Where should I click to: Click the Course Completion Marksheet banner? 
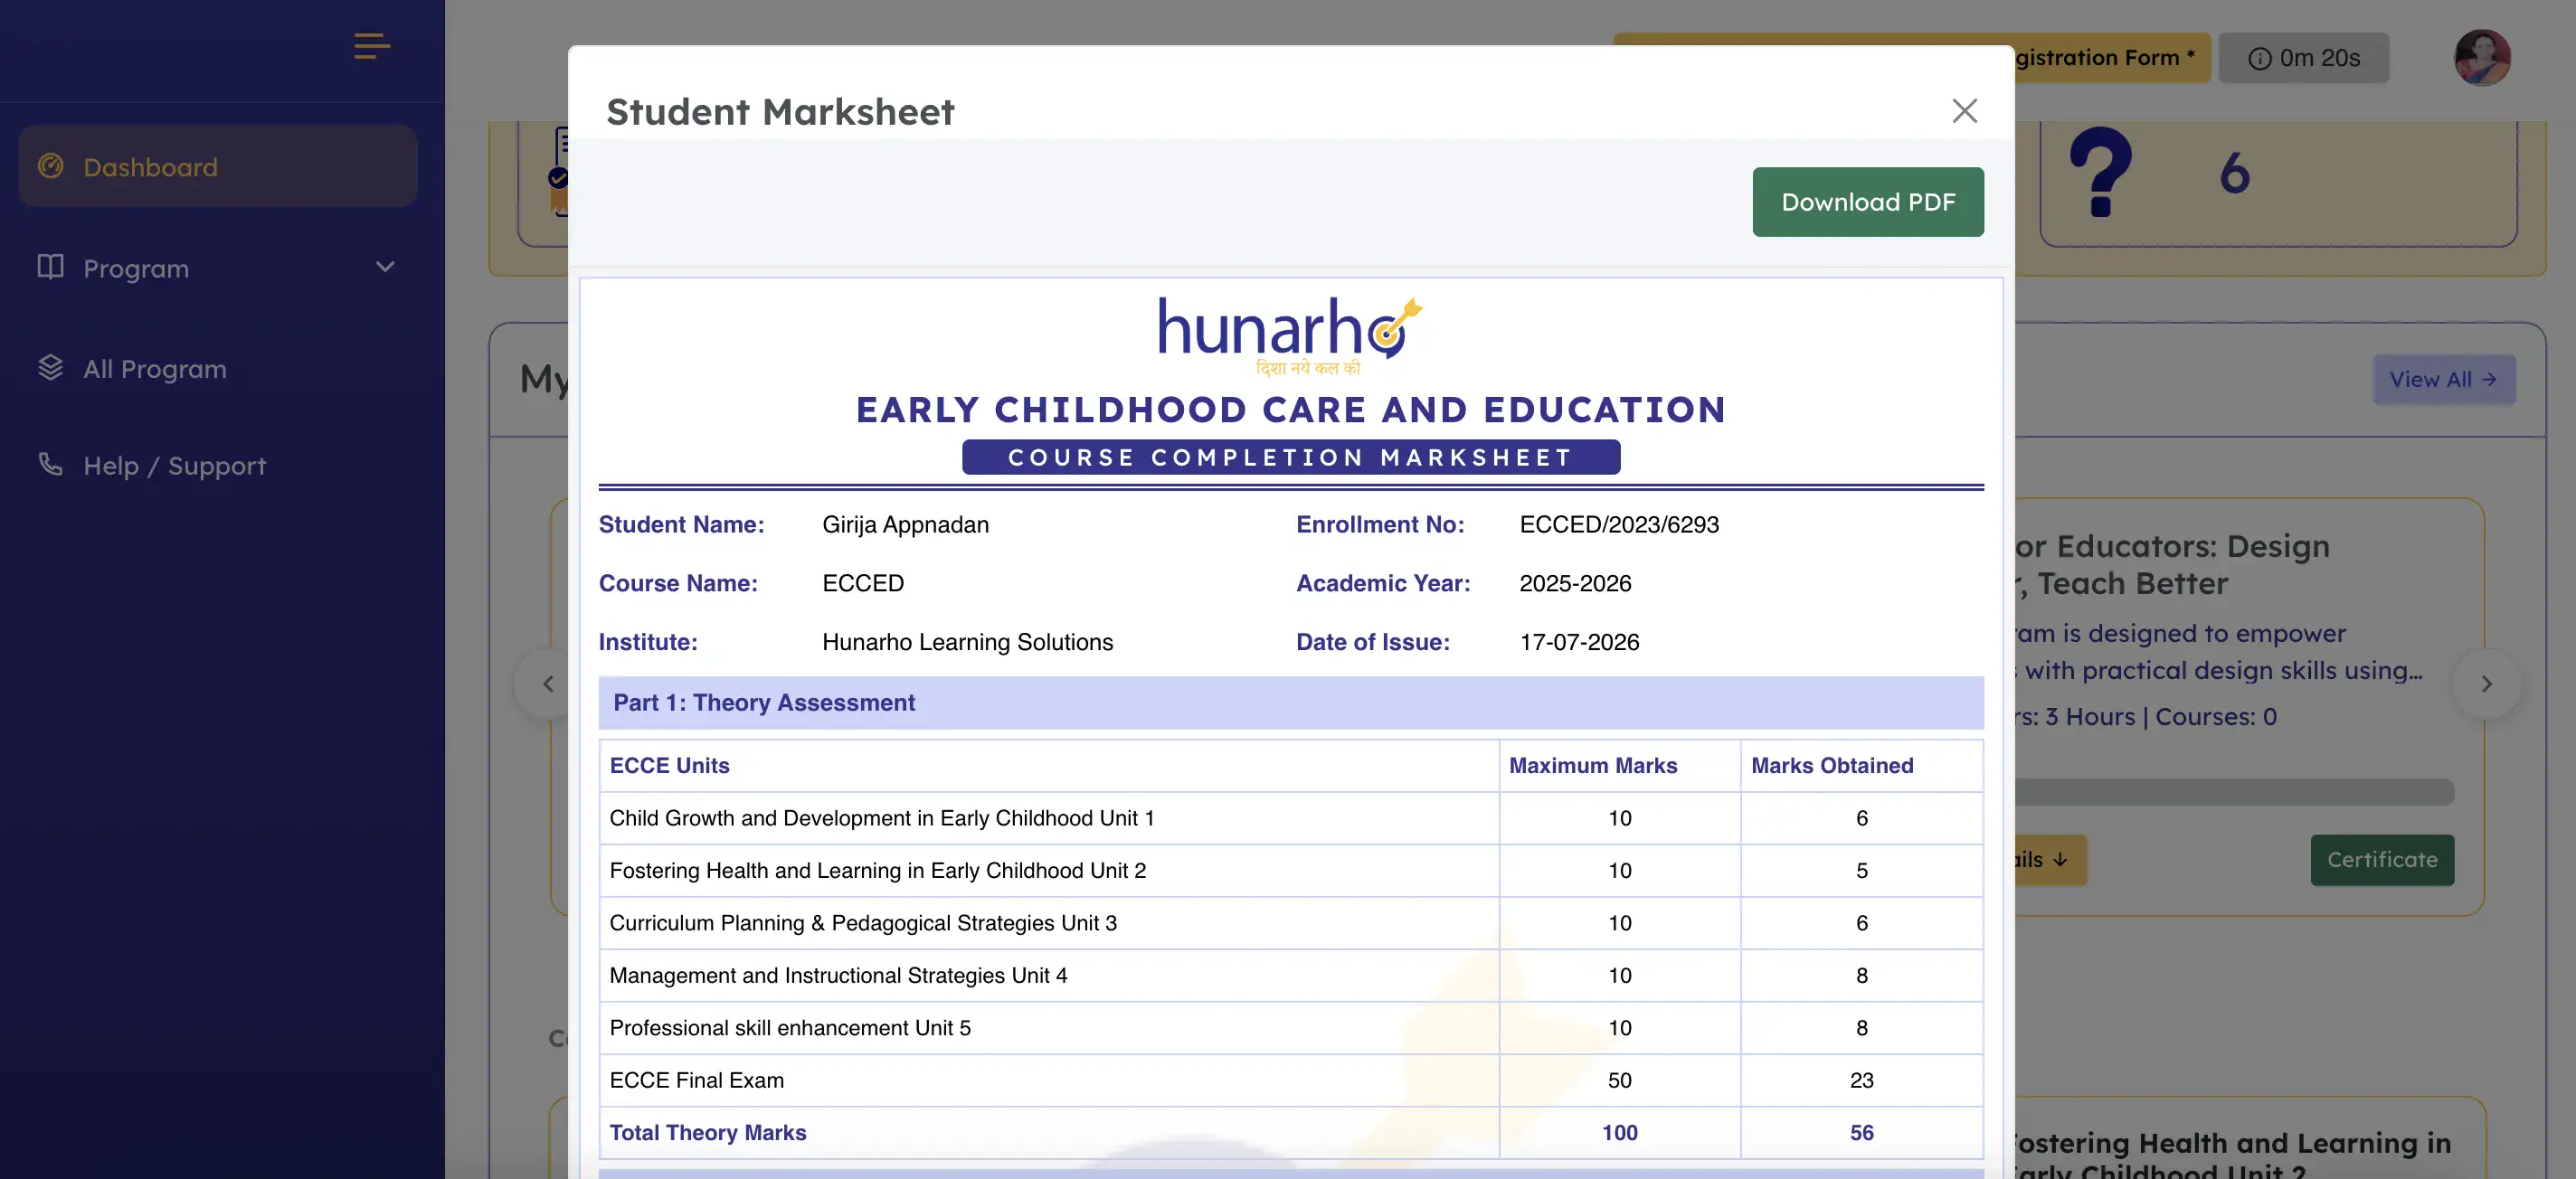coord(1291,457)
